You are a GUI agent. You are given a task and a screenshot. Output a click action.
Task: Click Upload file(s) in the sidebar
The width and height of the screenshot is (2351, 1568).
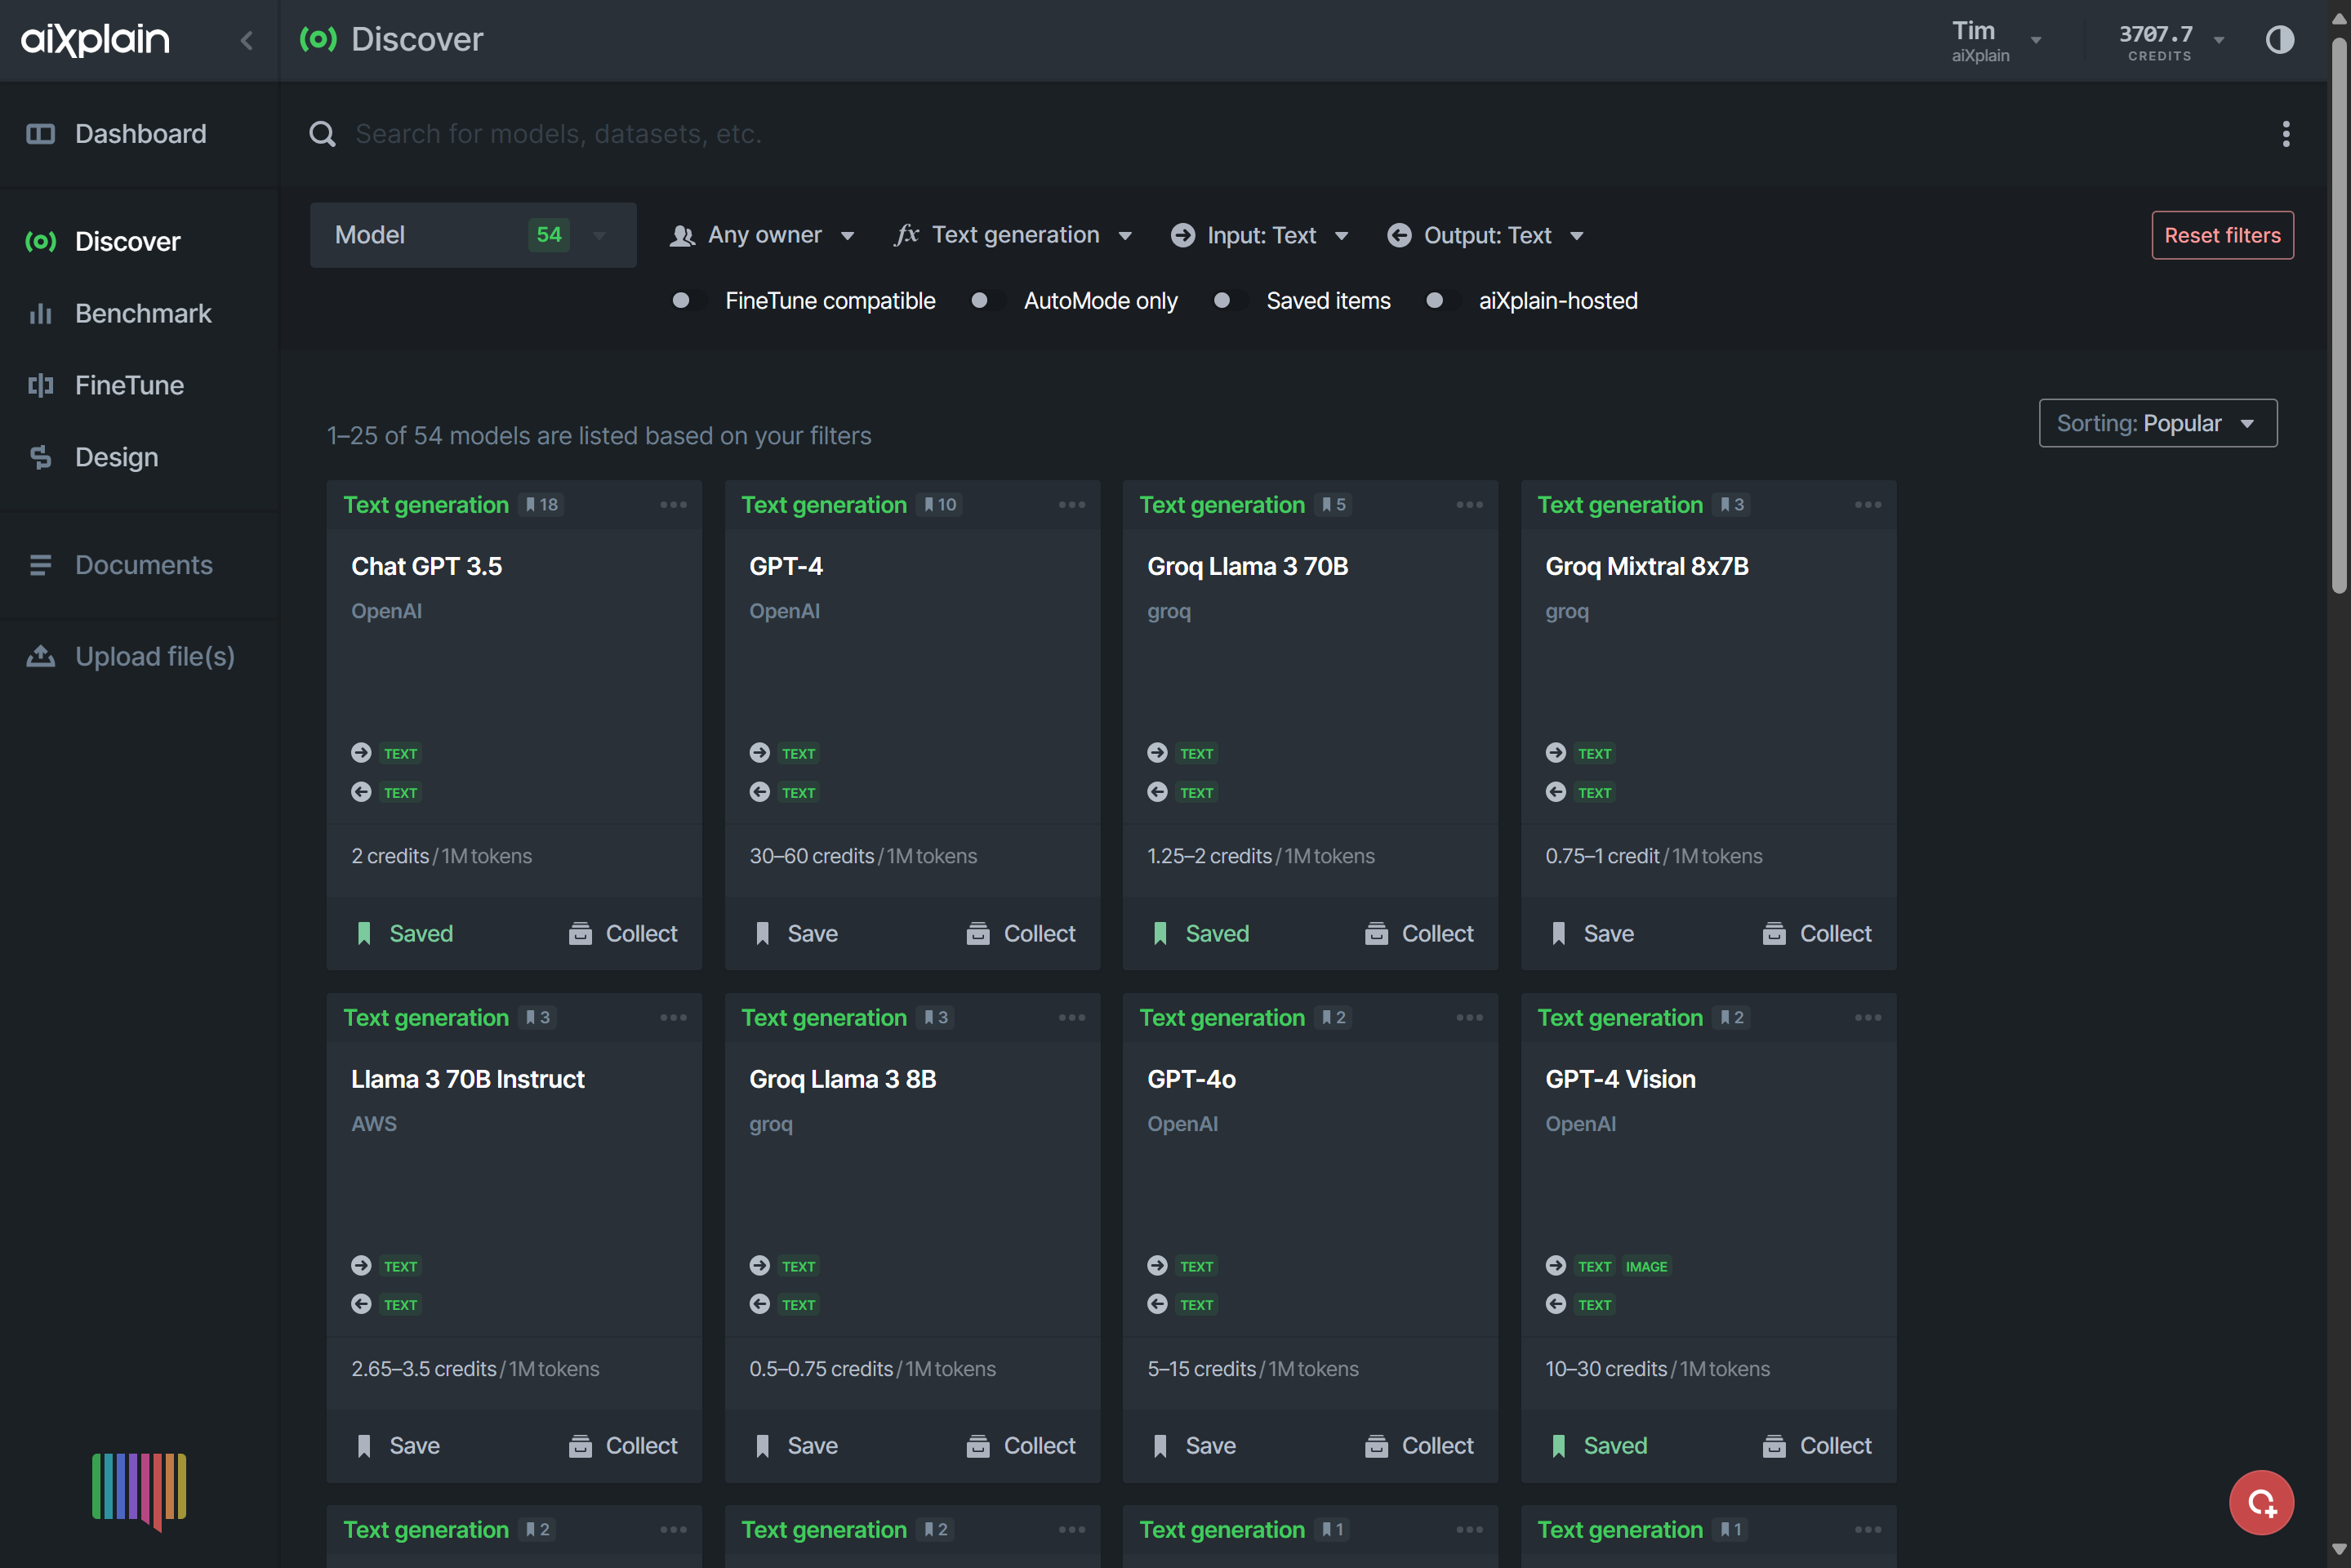[x=139, y=657]
